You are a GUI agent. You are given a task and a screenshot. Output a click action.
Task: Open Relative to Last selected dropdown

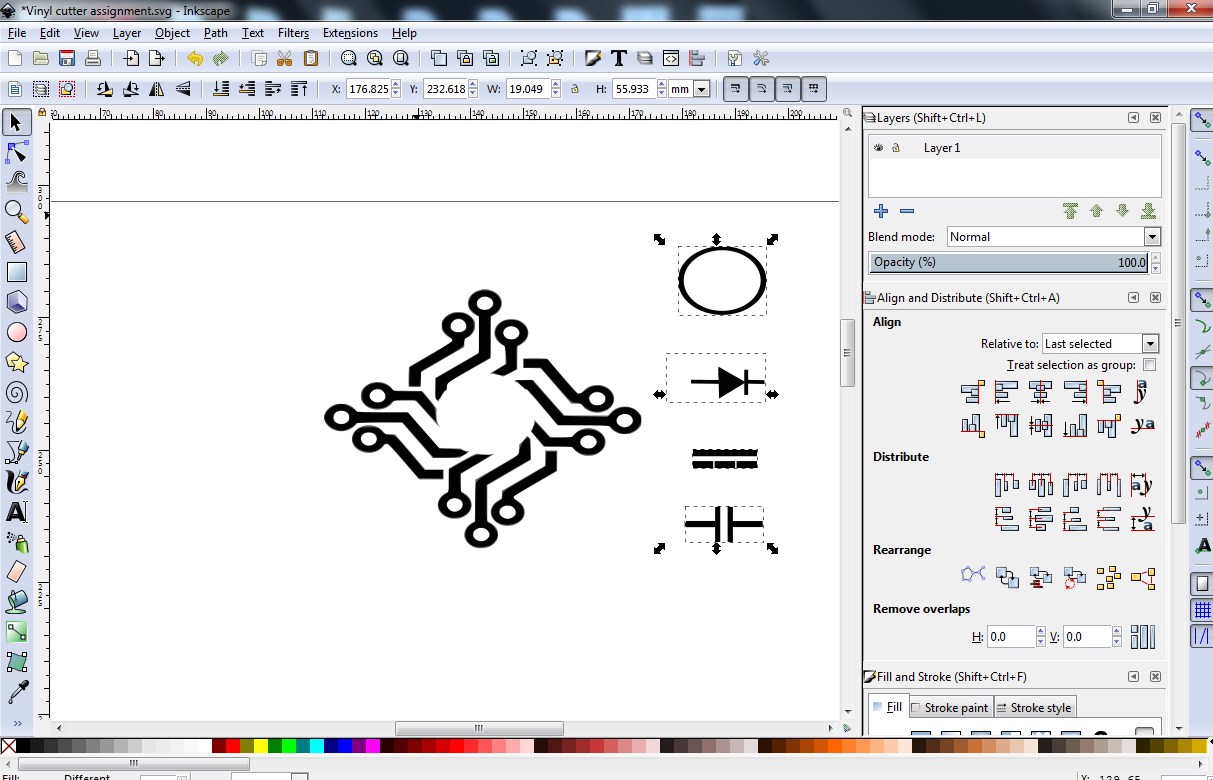click(x=1100, y=344)
